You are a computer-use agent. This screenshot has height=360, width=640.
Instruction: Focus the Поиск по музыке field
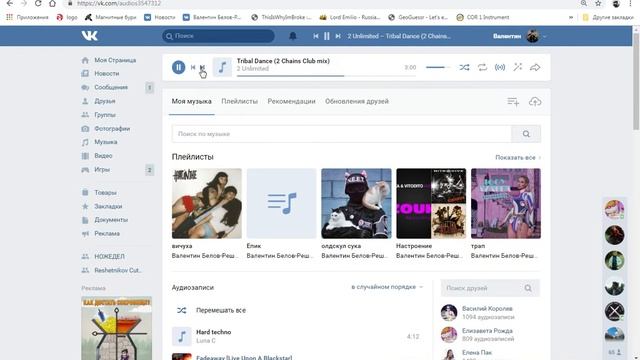pyautogui.click(x=342, y=134)
